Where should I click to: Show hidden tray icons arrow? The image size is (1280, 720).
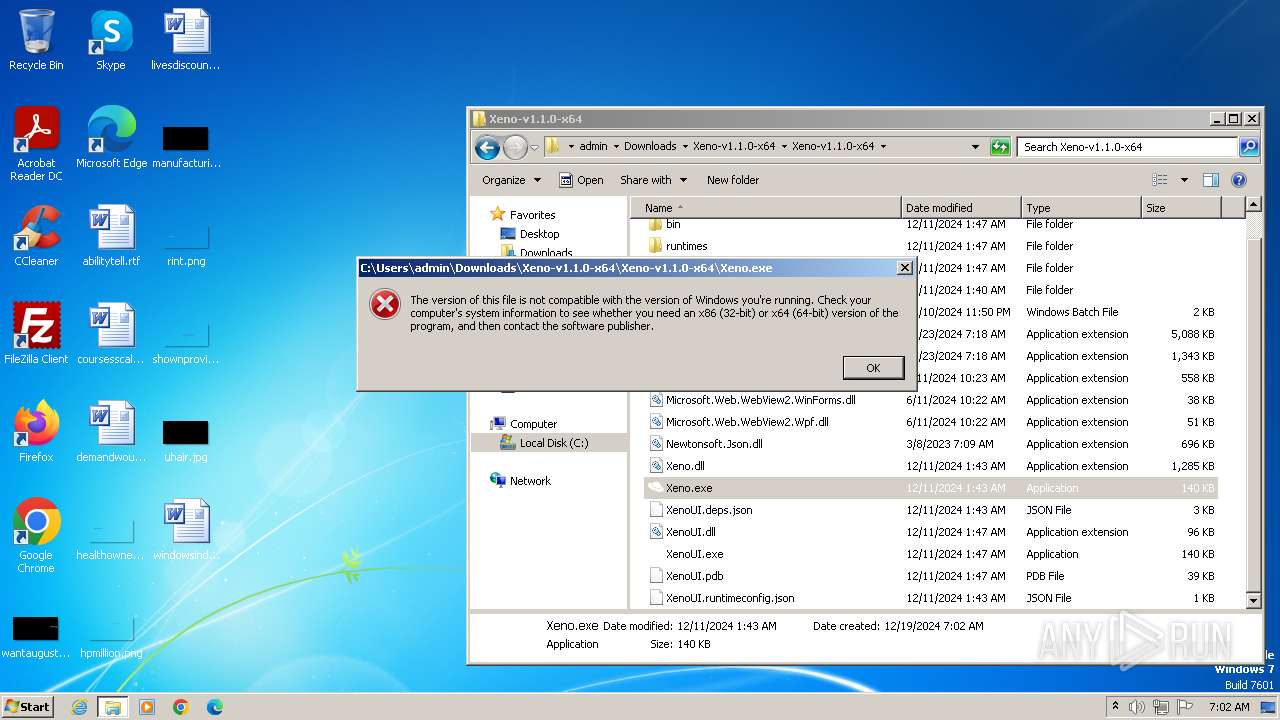(1115, 707)
